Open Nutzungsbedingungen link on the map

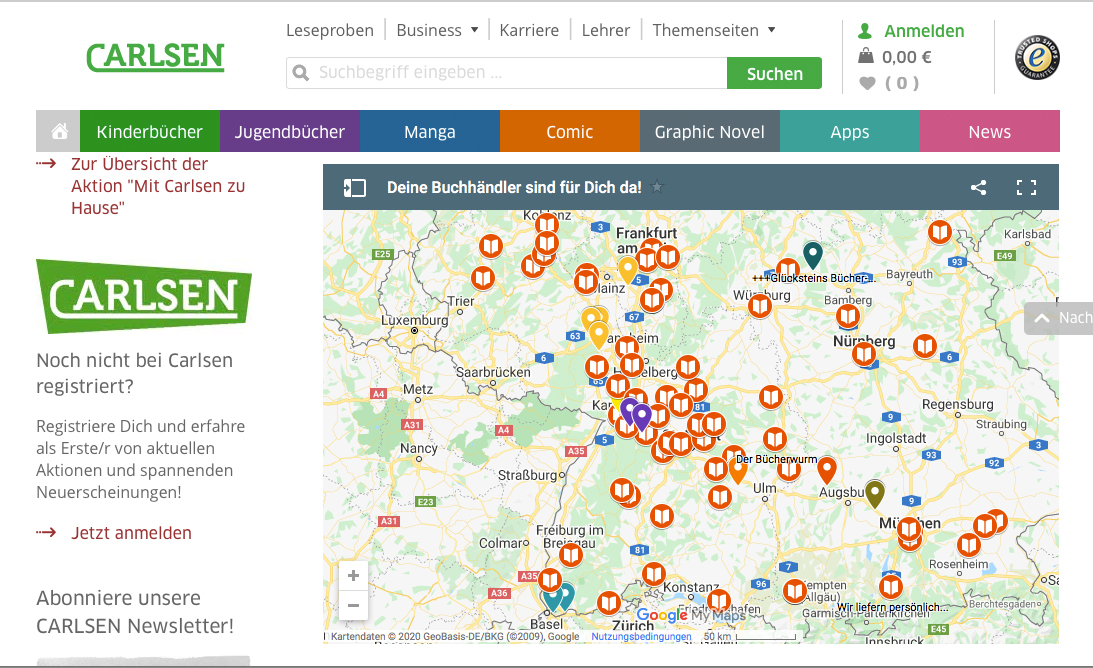[641, 637]
